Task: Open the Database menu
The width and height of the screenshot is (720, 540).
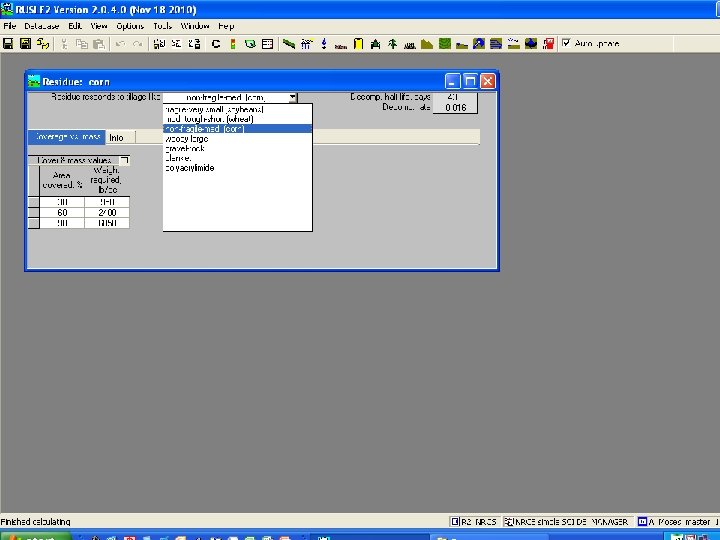Action: 42,26
